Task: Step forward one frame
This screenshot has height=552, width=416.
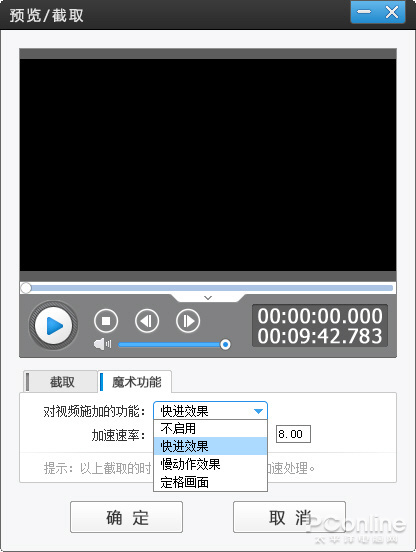Action: (x=188, y=321)
